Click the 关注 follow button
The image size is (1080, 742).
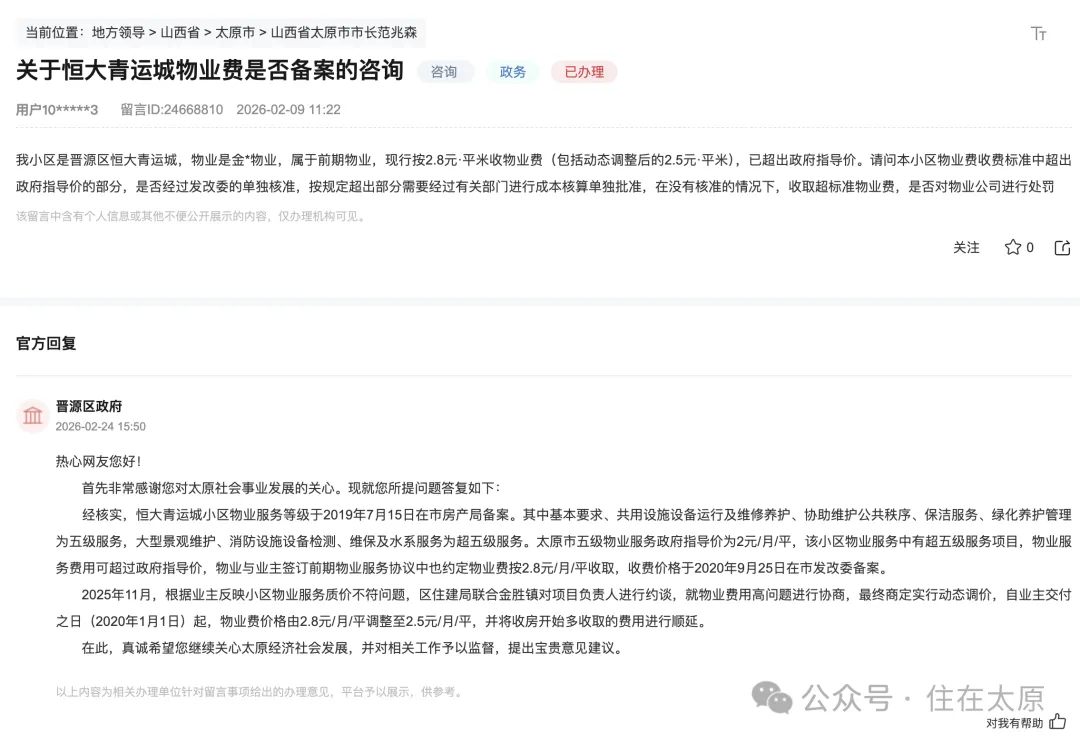[966, 247]
